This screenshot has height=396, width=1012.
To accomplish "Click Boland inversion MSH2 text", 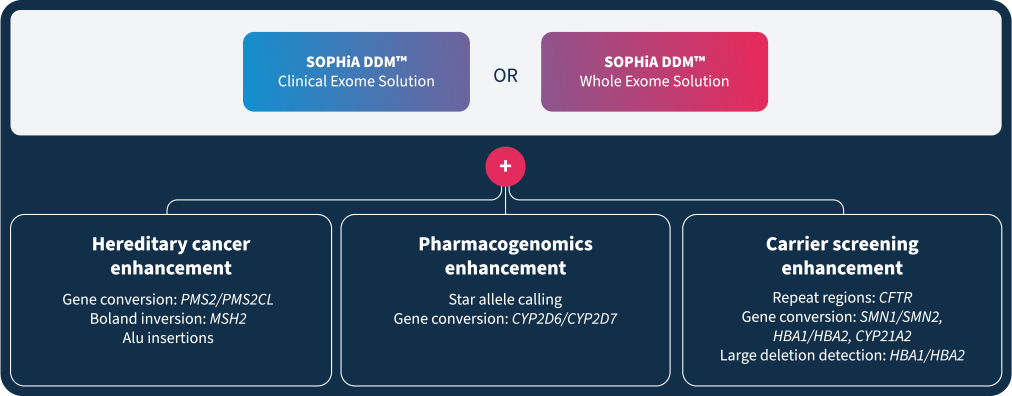I will point(171,318).
